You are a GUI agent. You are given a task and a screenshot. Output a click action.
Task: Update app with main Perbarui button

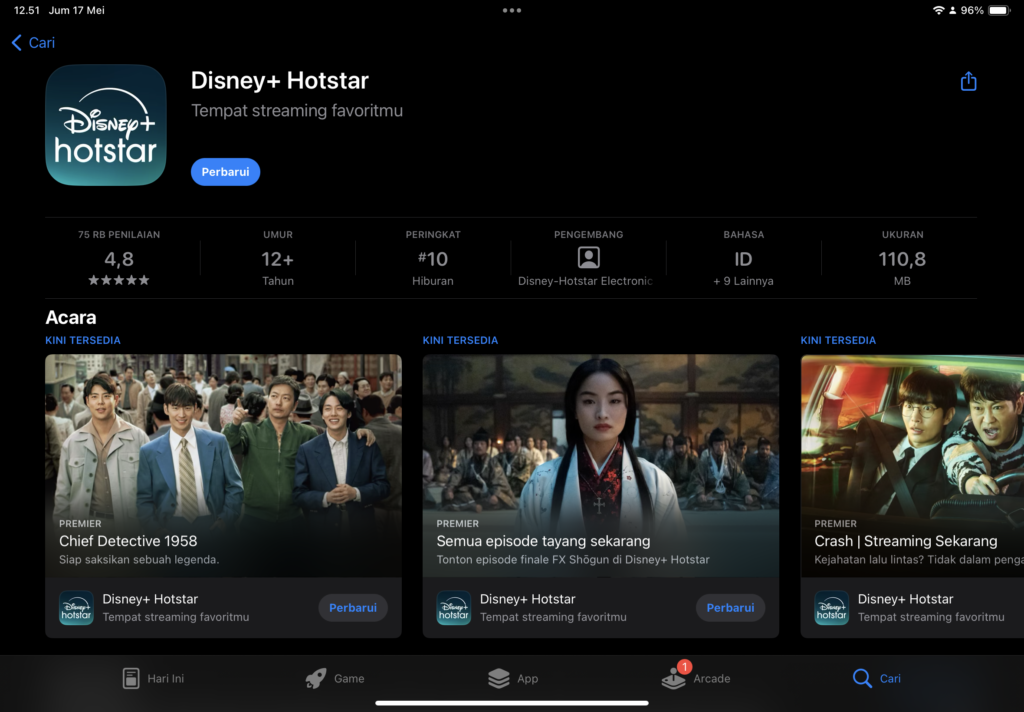[x=225, y=172]
